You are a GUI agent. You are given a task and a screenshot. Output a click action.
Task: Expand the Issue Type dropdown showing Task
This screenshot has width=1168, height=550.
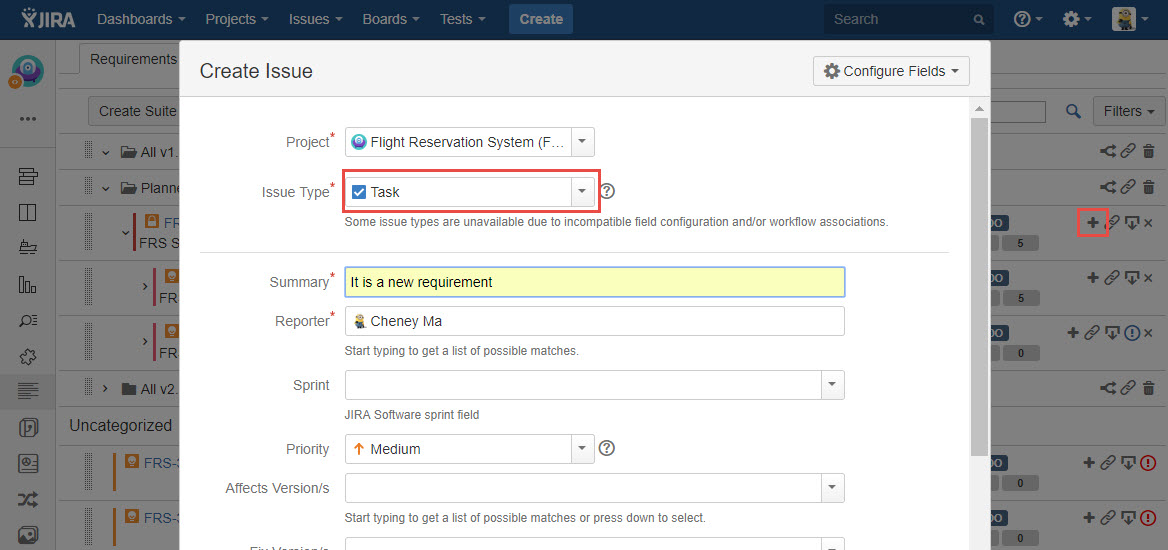pyautogui.click(x=582, y=192)
